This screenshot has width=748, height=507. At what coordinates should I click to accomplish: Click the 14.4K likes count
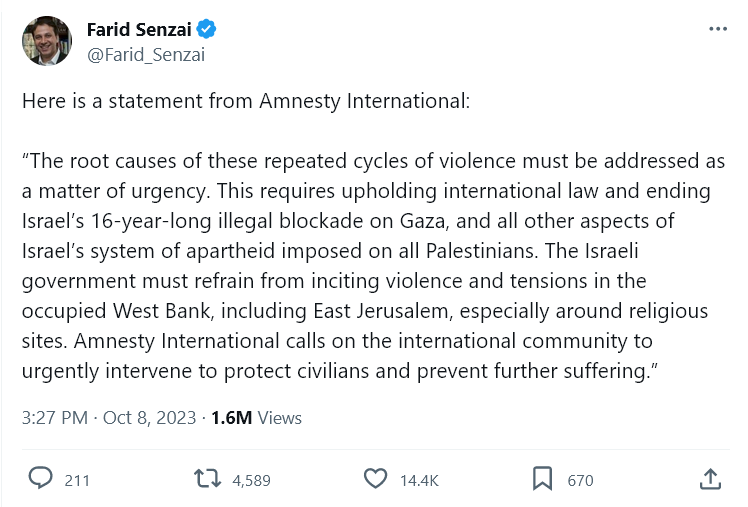click(x=419, y=480)
